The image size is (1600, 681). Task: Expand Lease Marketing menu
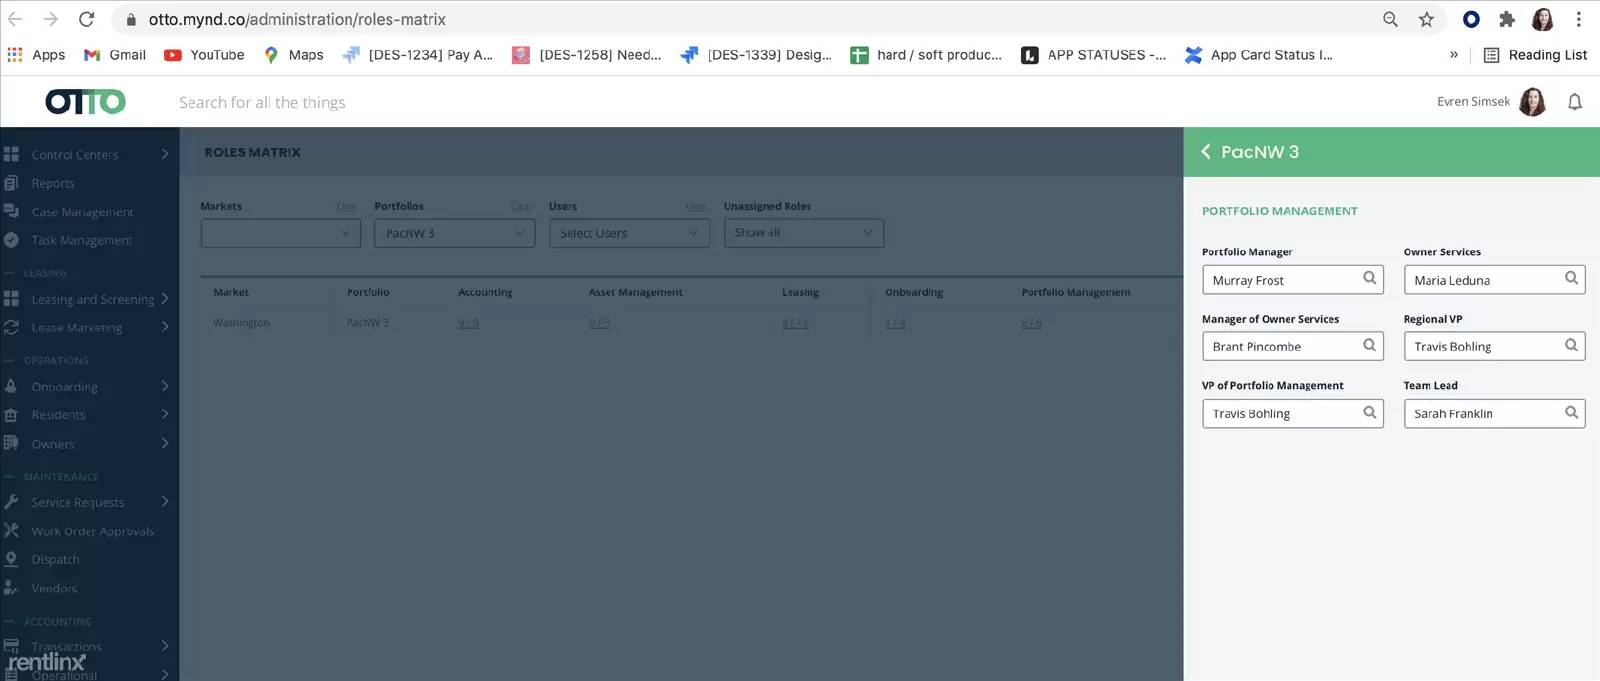(x=87, y=327)
